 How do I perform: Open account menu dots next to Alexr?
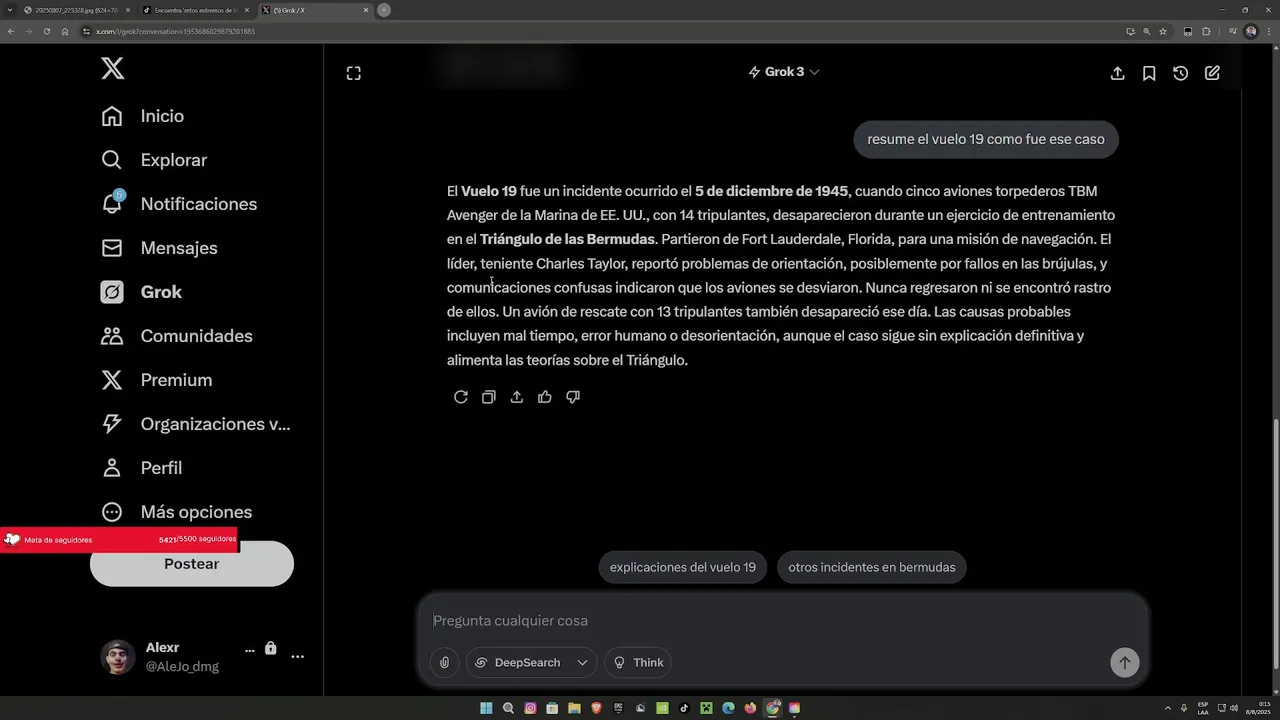[x=297, y=657]
